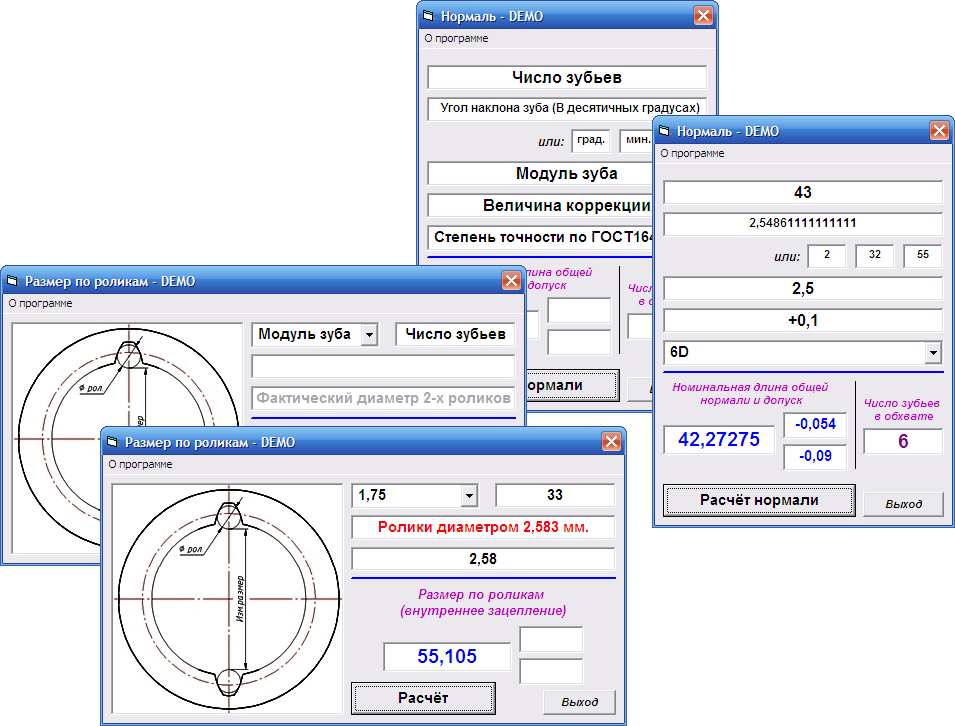Click the Угол наклона зуба input field
Screen dimensions: 955x726
(x=566, y=108)
